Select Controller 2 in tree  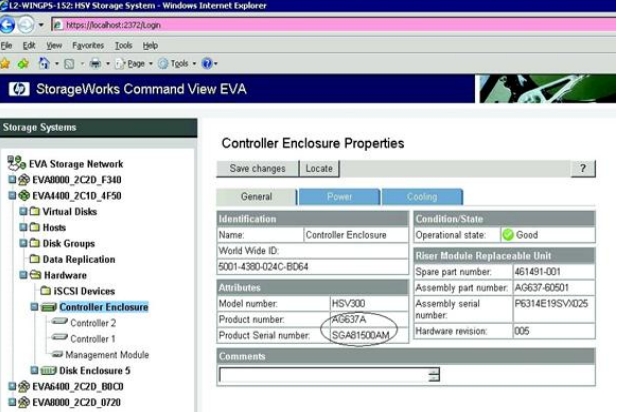point(93,323)
